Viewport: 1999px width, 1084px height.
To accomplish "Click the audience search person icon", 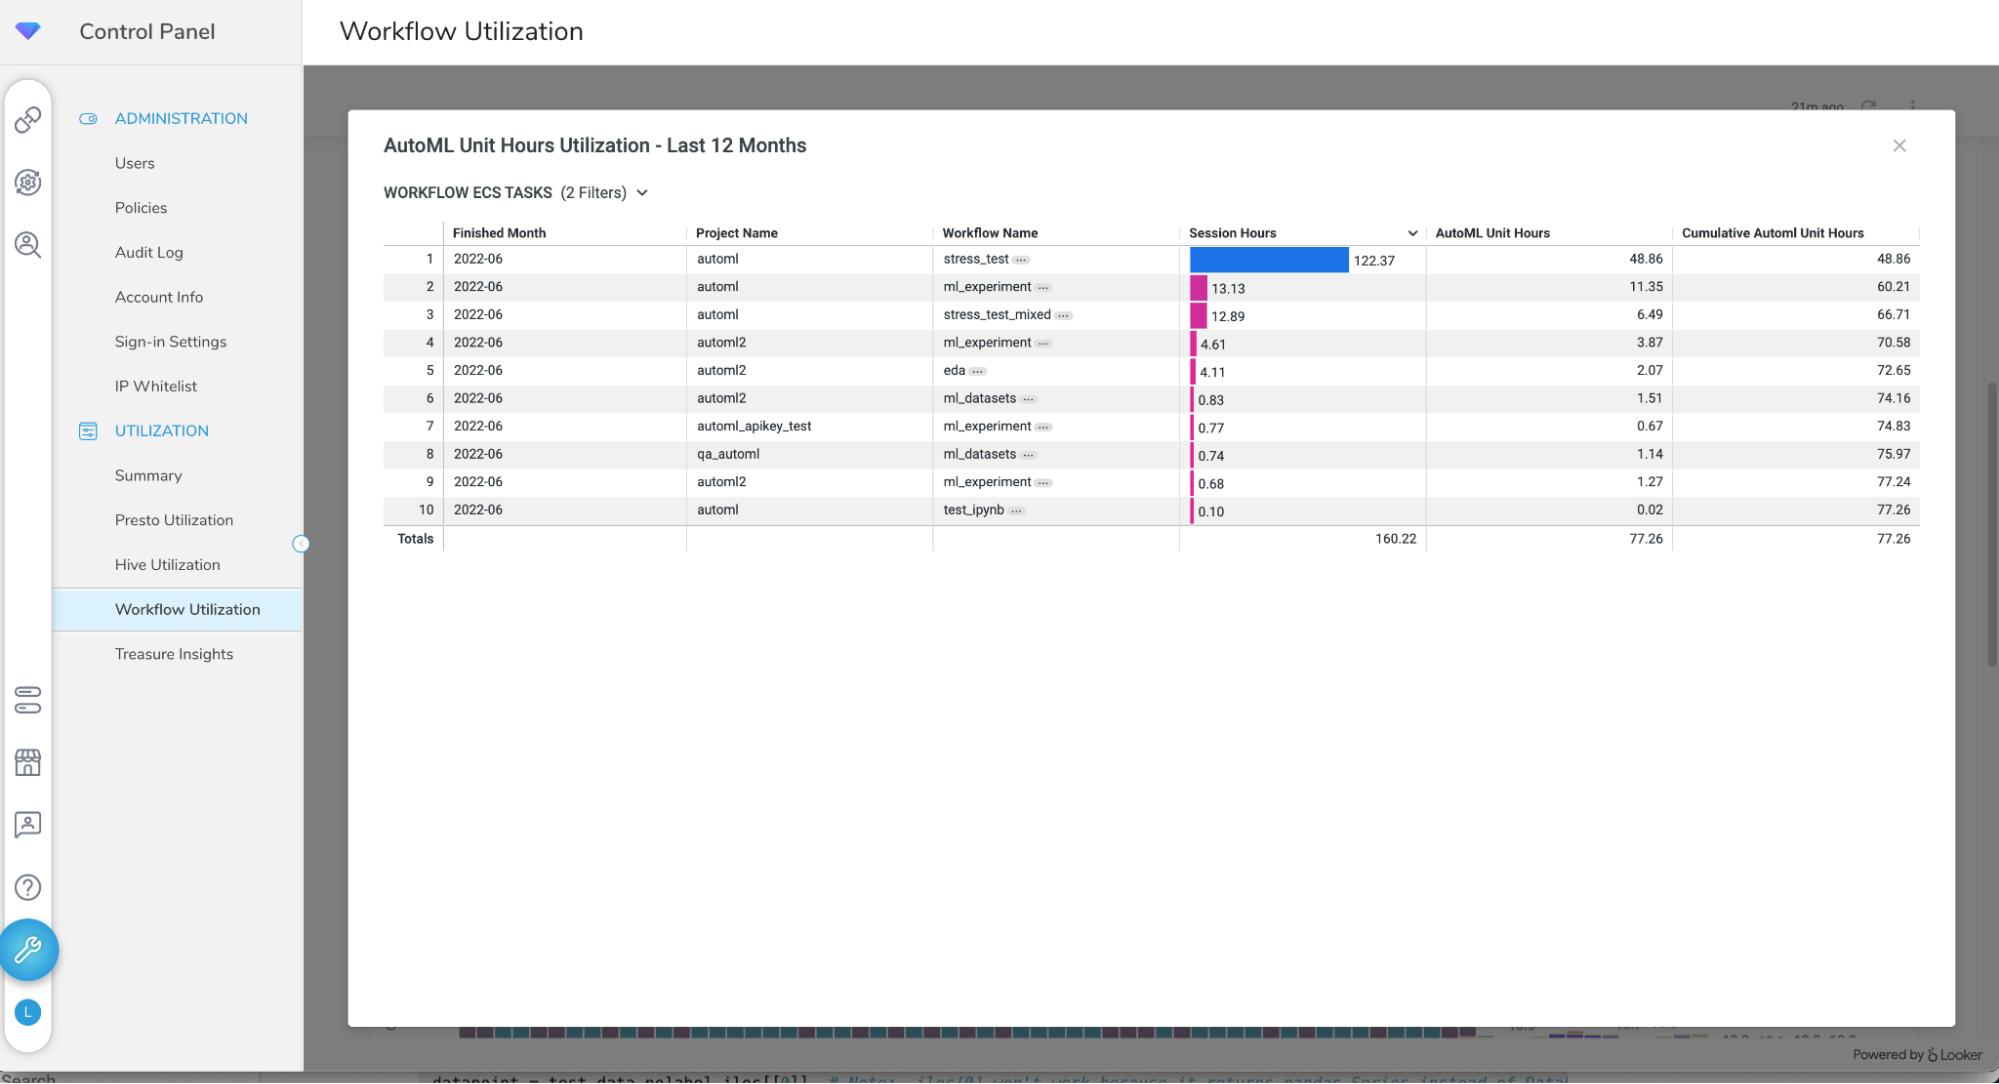I will click(x=28, y=245).
